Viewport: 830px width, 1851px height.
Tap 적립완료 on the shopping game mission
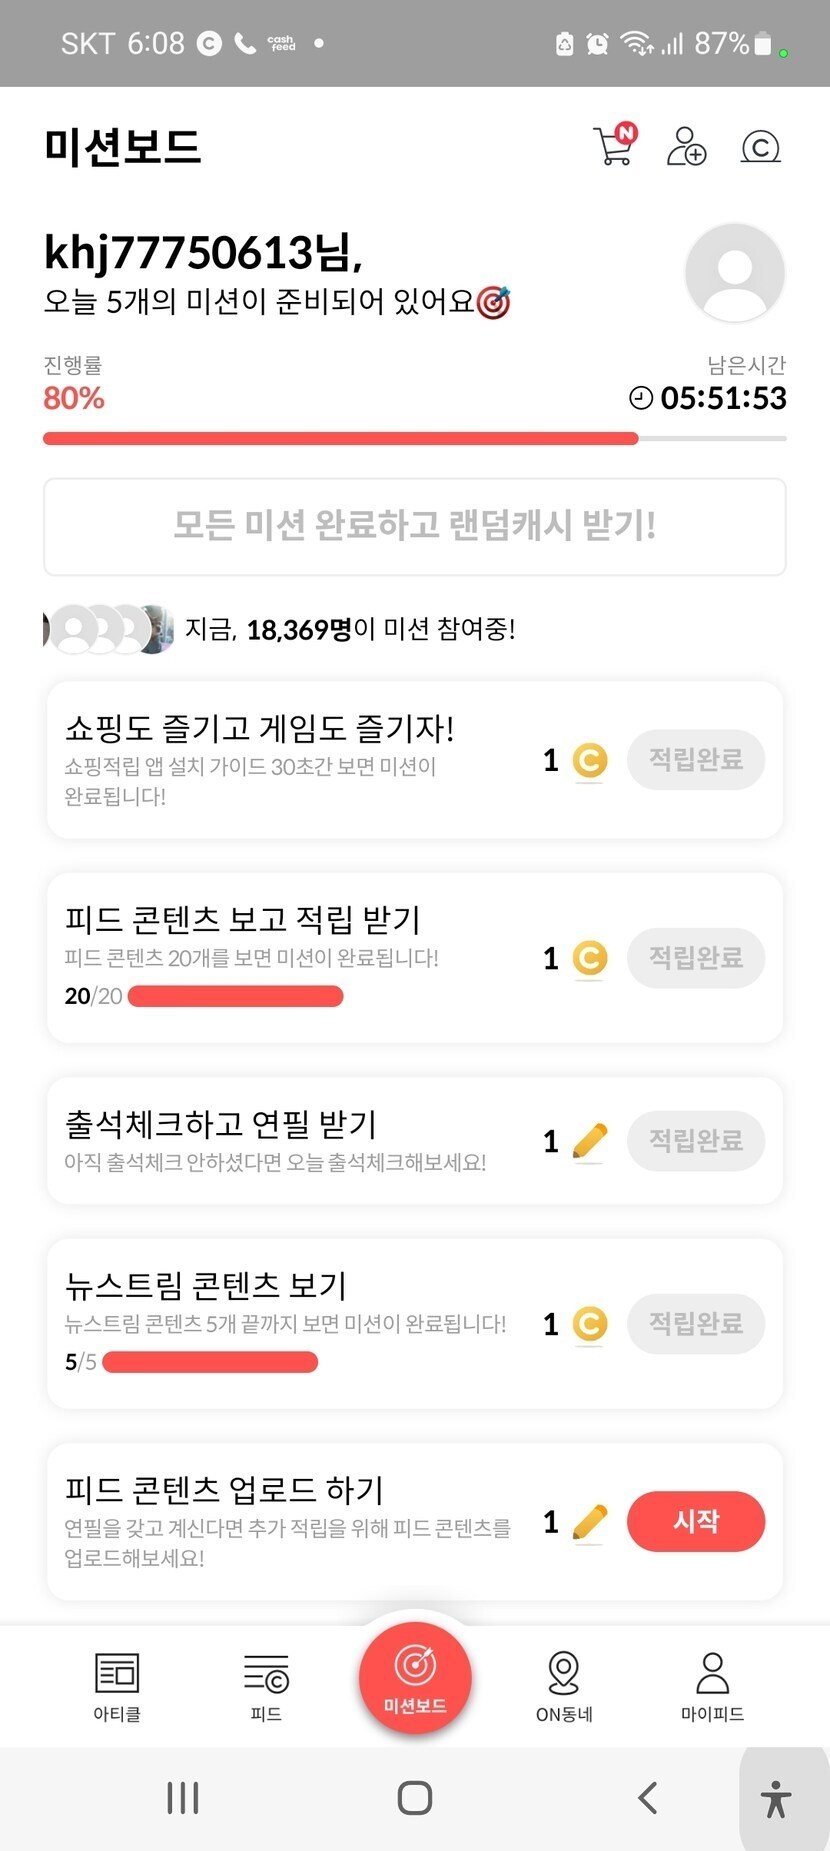[x=695, y=760]
